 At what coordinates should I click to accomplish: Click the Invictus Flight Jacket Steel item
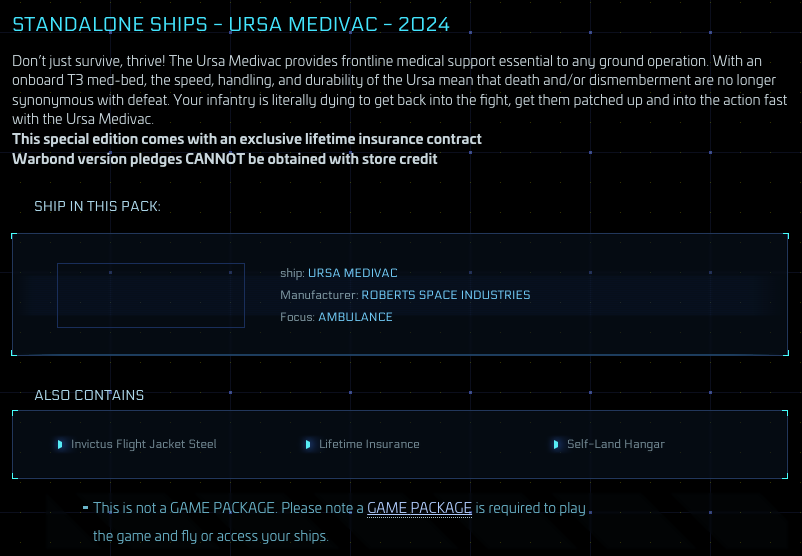143,444
